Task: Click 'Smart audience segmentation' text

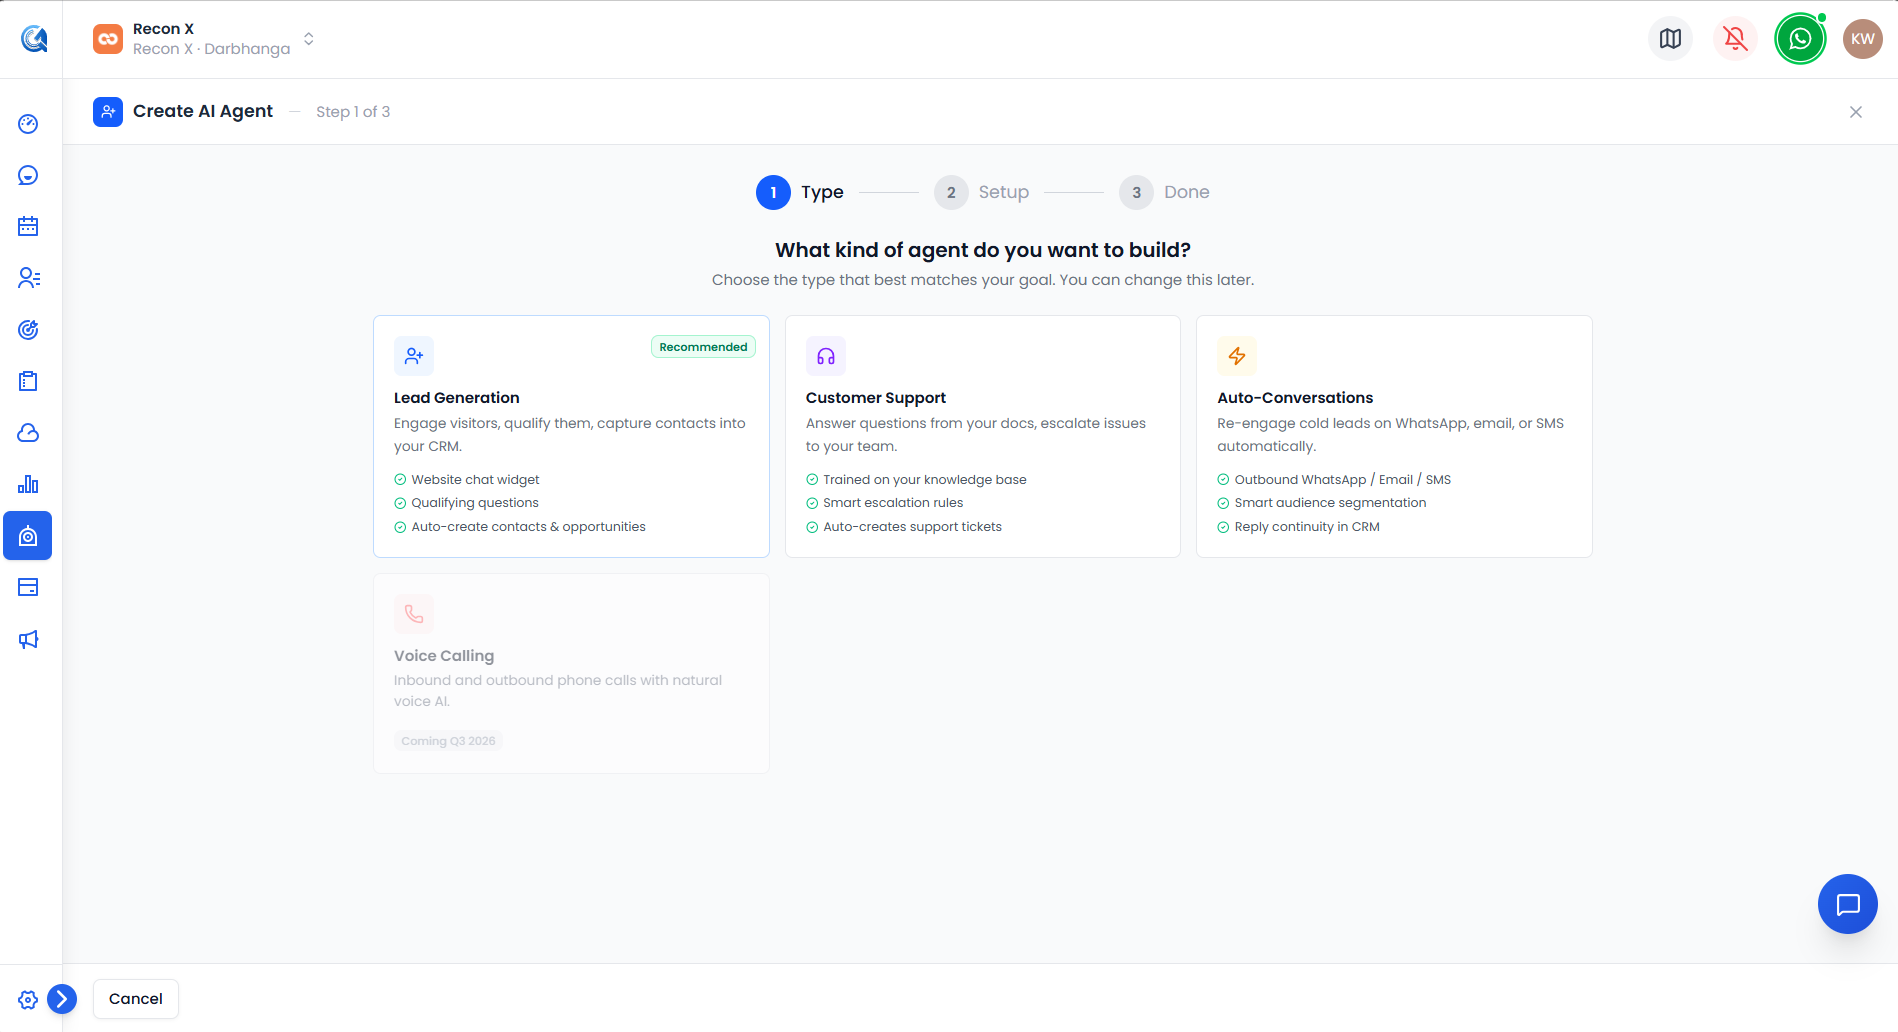Action: coord(1330,503)
